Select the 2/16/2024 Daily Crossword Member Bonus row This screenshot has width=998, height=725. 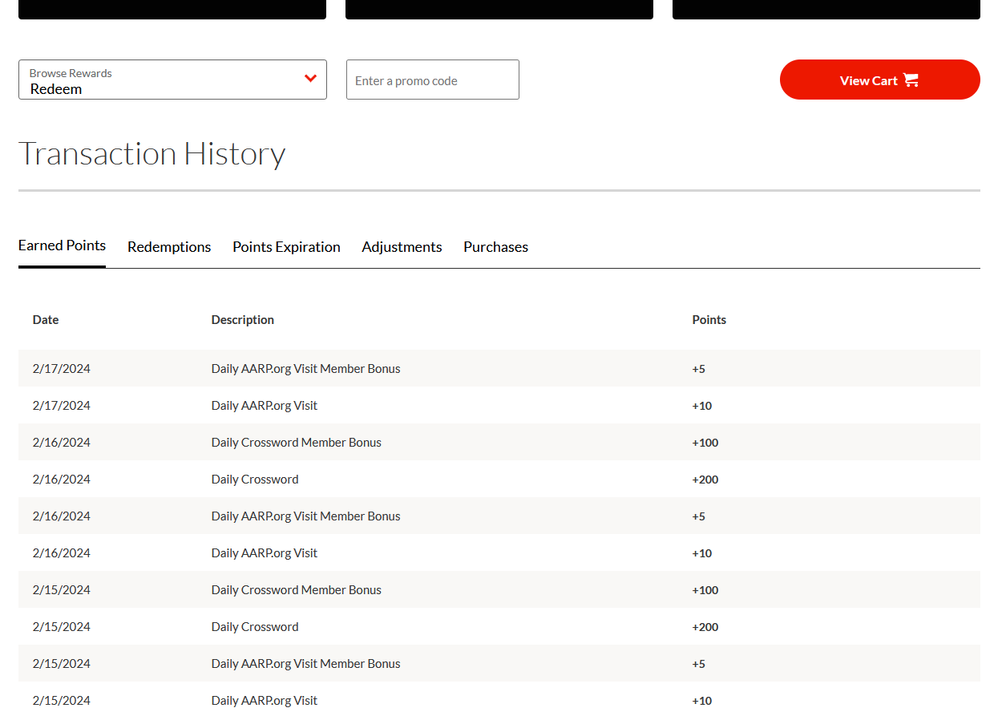coord(296,443)
